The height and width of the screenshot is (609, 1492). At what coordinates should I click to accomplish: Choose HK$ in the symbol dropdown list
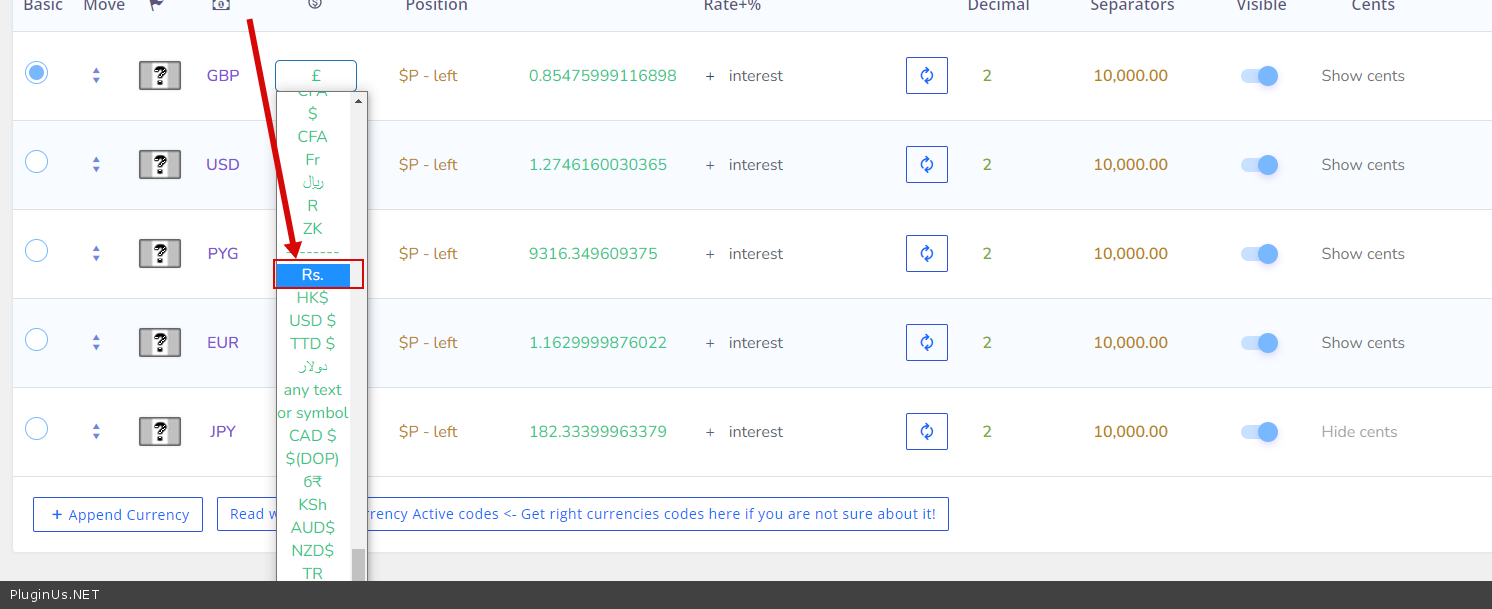[313, 298]
